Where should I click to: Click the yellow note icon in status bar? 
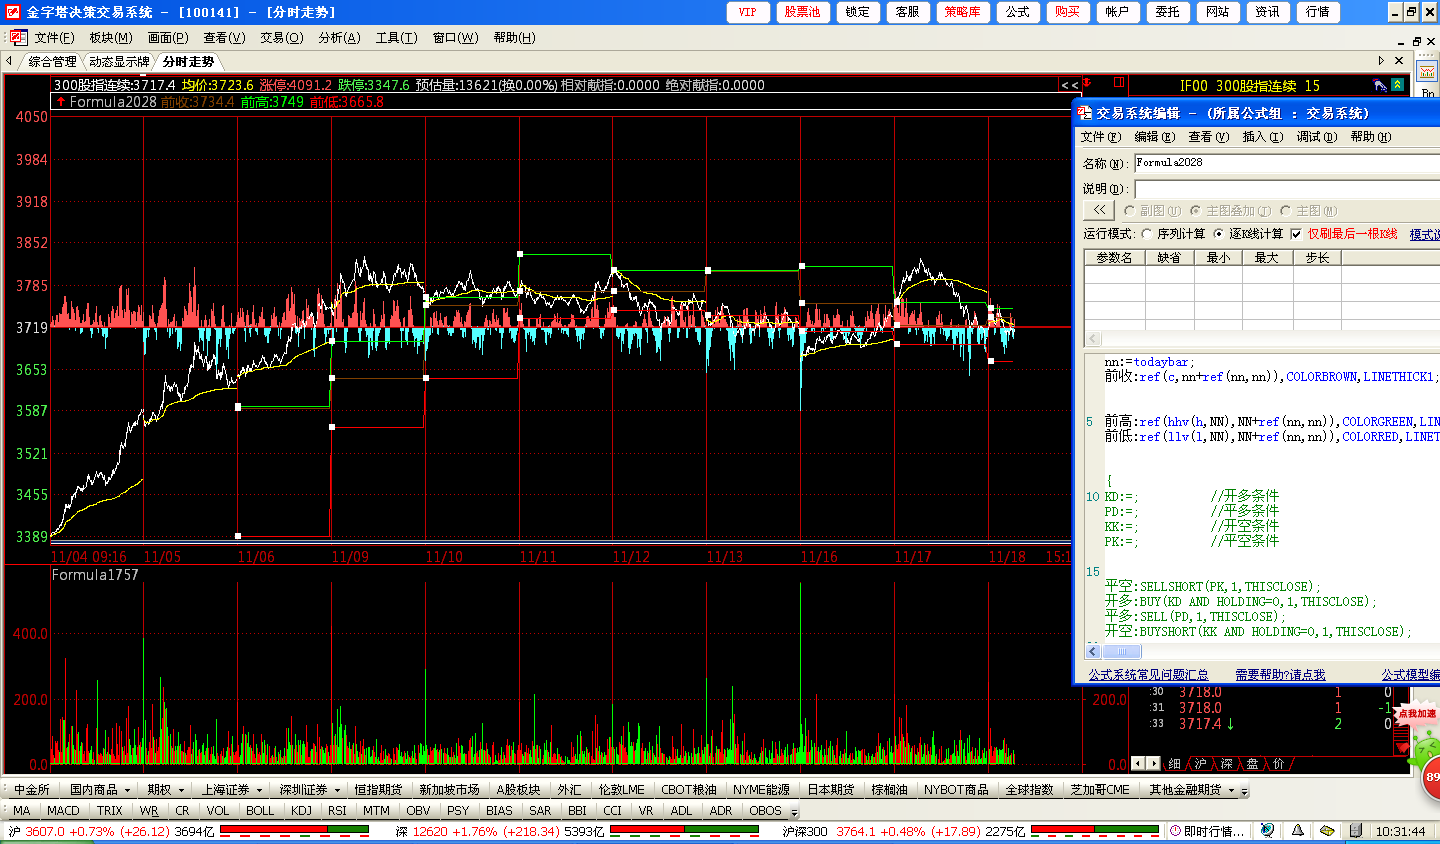click(1327, 831)
